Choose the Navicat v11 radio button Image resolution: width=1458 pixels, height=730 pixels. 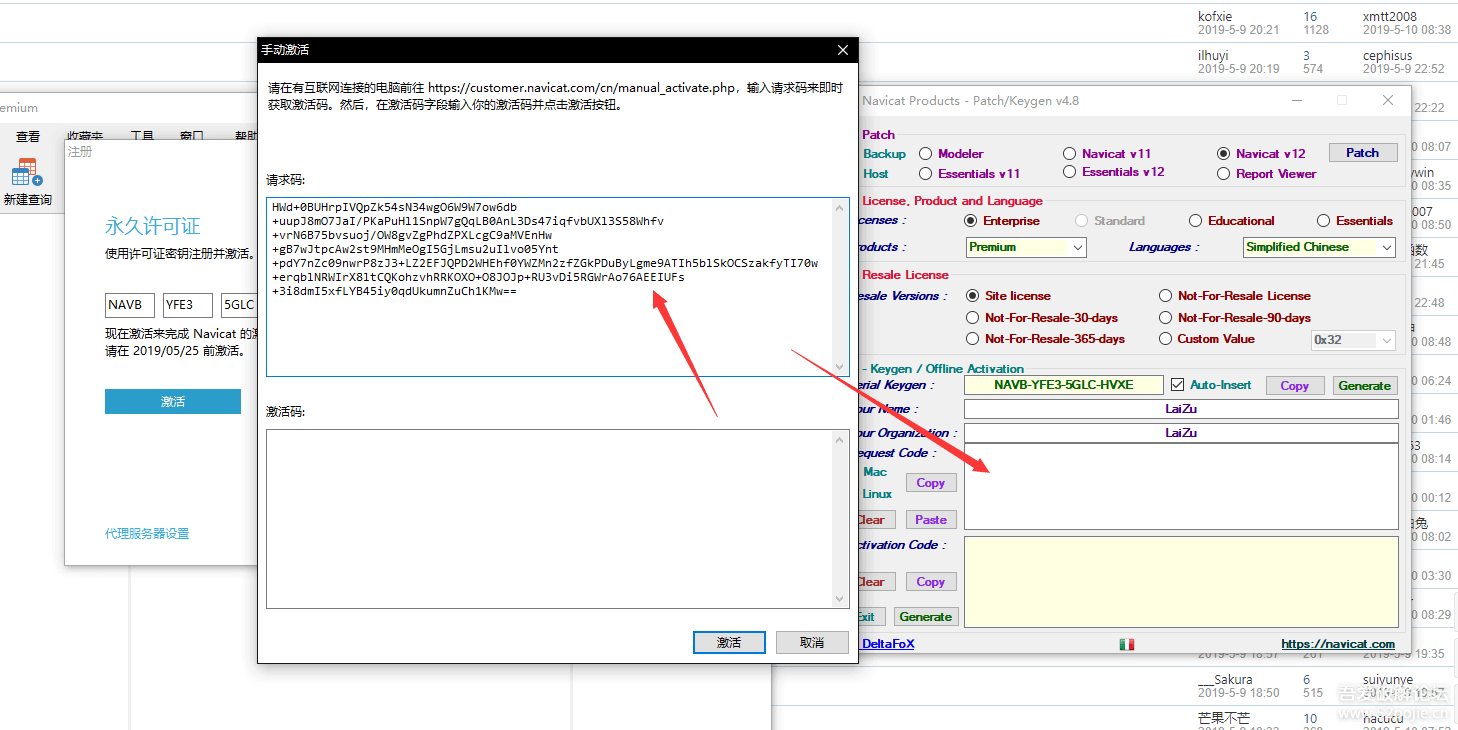click(1070, 154)
